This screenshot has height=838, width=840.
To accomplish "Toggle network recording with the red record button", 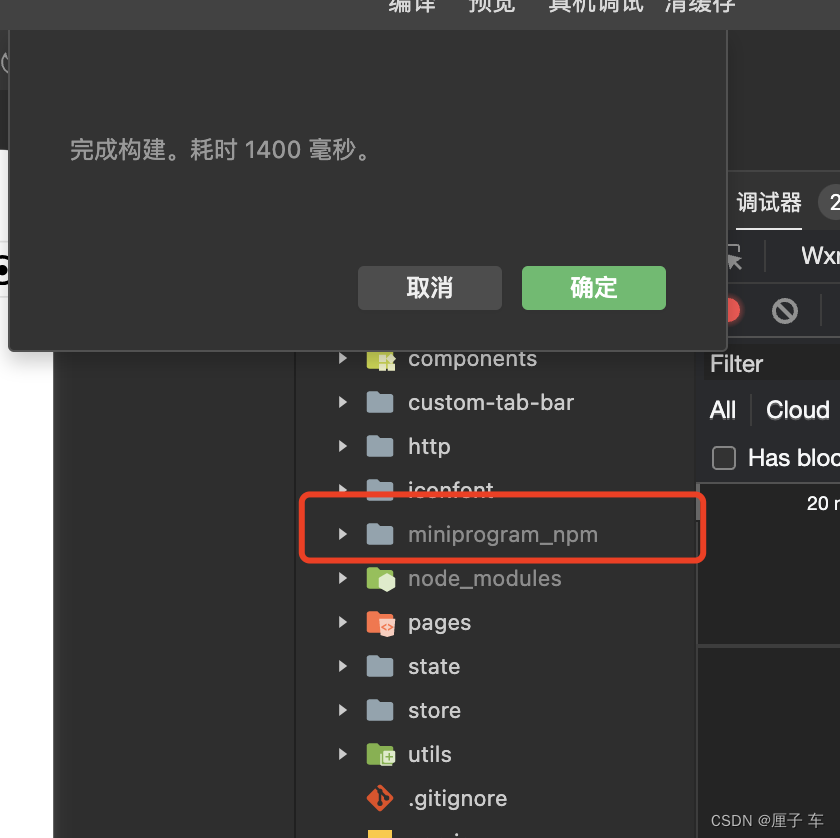I will [x=730, y=311].
